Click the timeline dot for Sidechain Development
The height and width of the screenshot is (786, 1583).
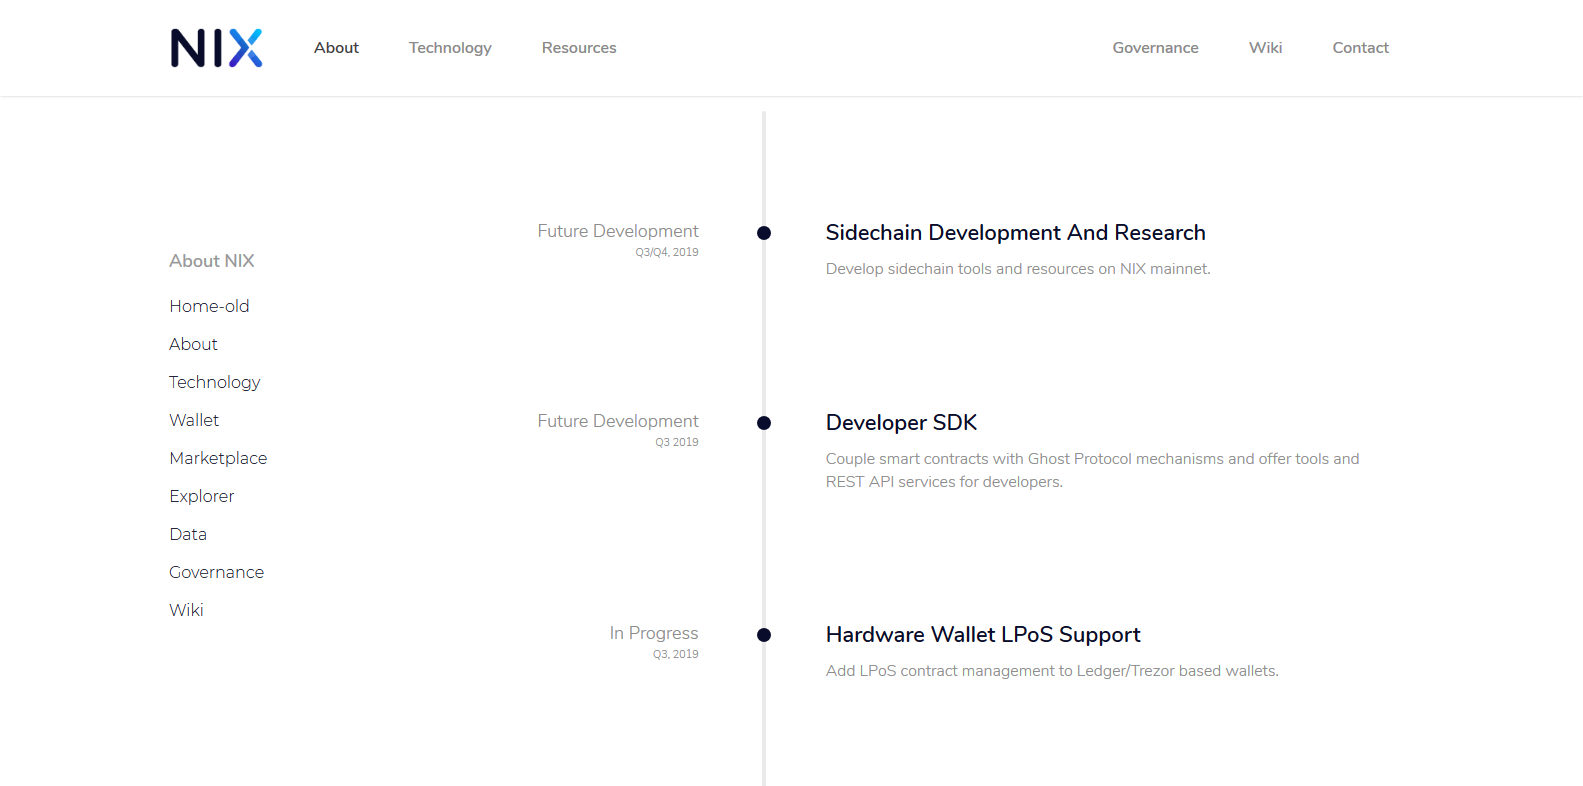(764, 233)
